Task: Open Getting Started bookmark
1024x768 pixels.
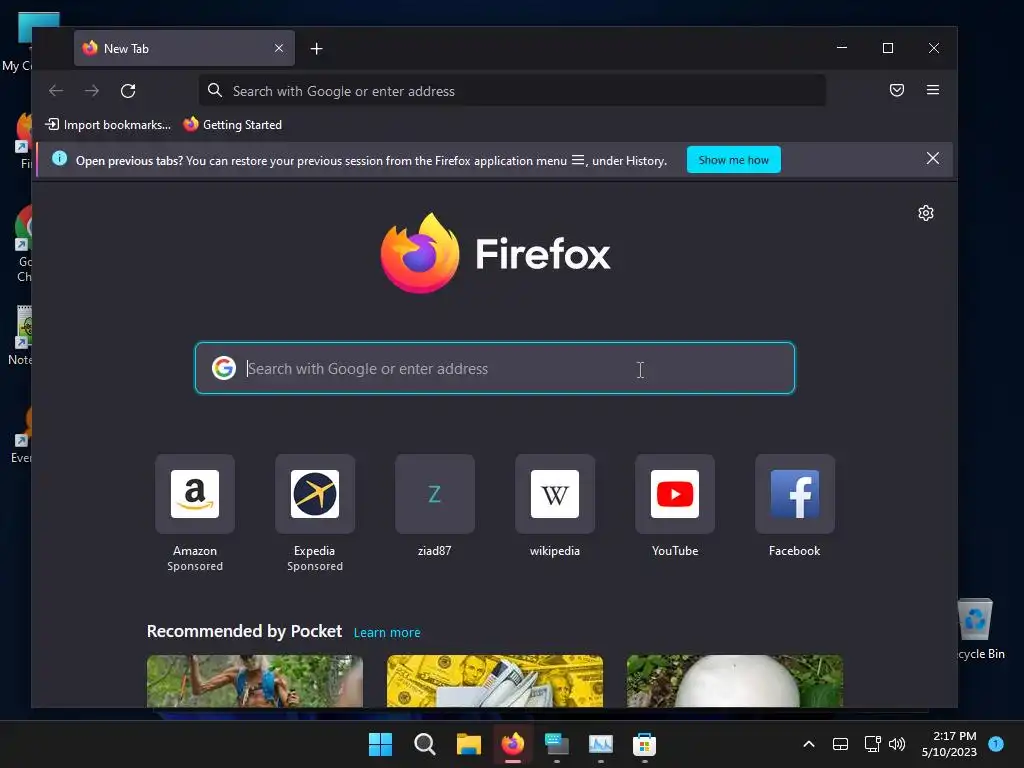Action: (232, 125)
